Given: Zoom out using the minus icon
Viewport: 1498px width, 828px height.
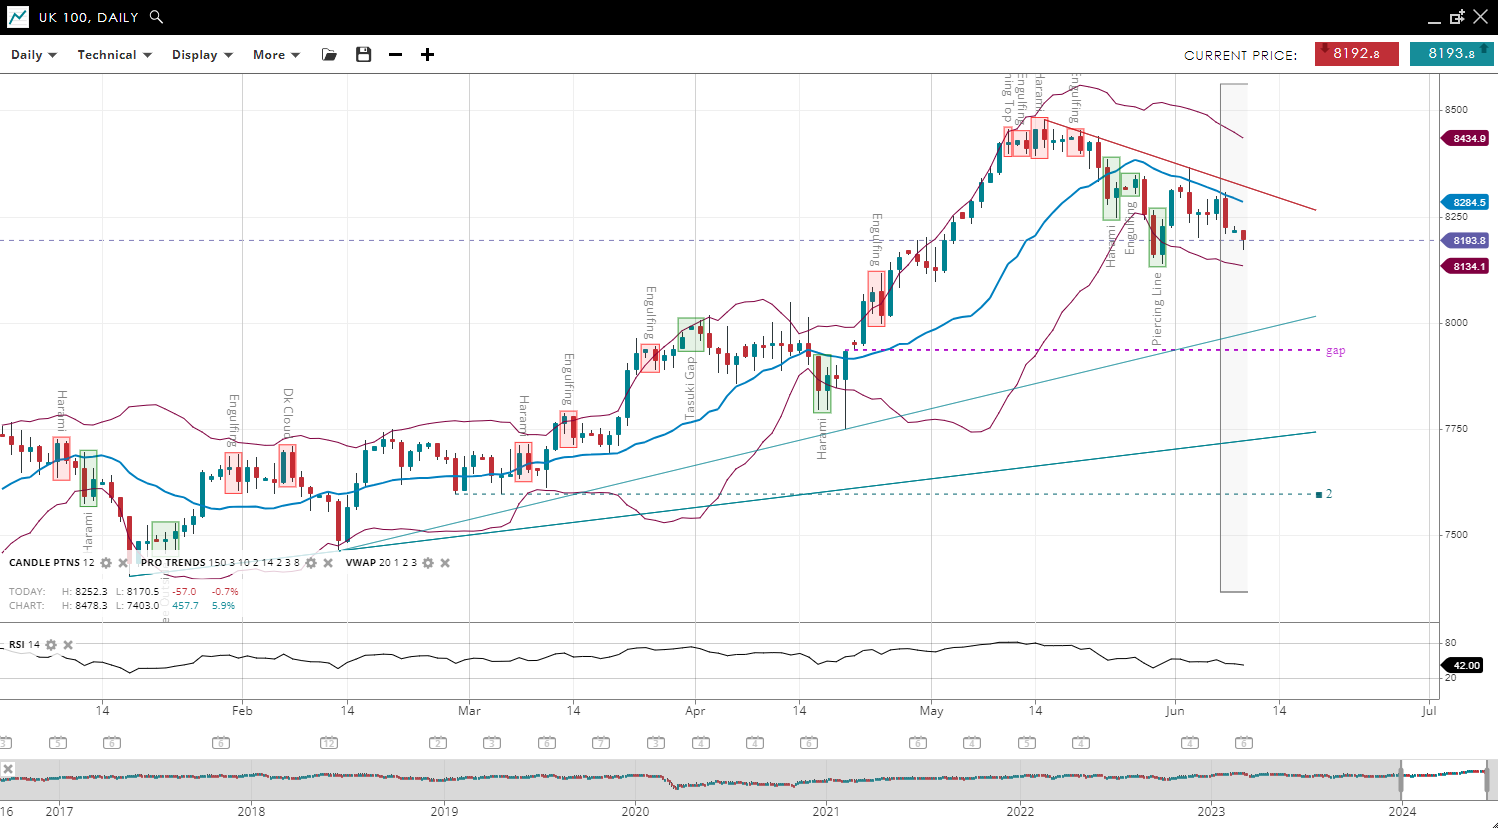Looking at the screenshot, I should (x=396, y=55).
